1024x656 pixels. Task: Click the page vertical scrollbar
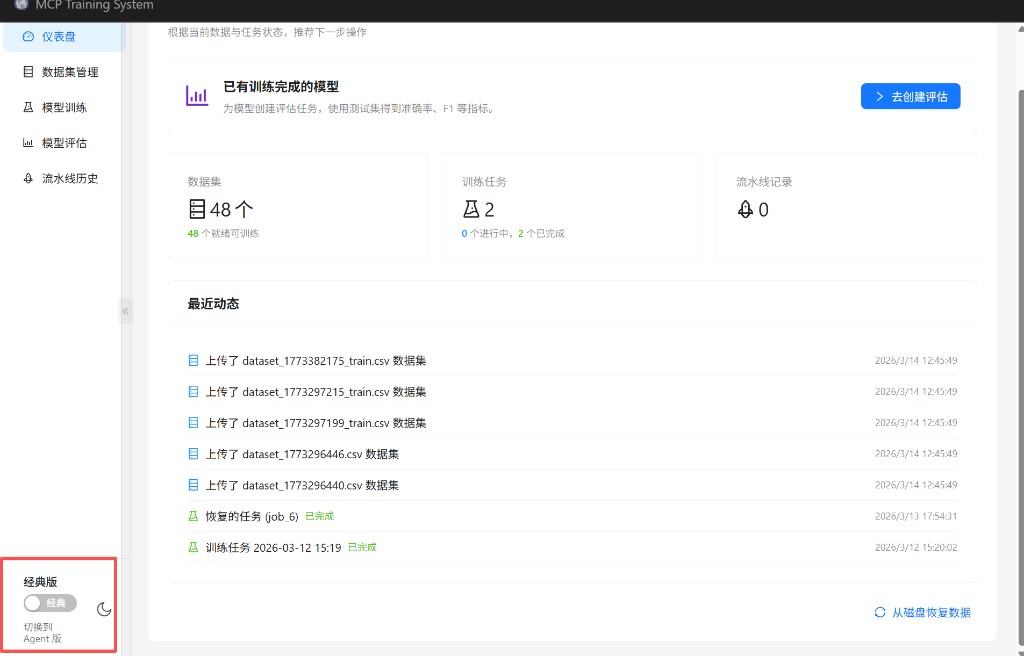click(x=1019, y=366)
